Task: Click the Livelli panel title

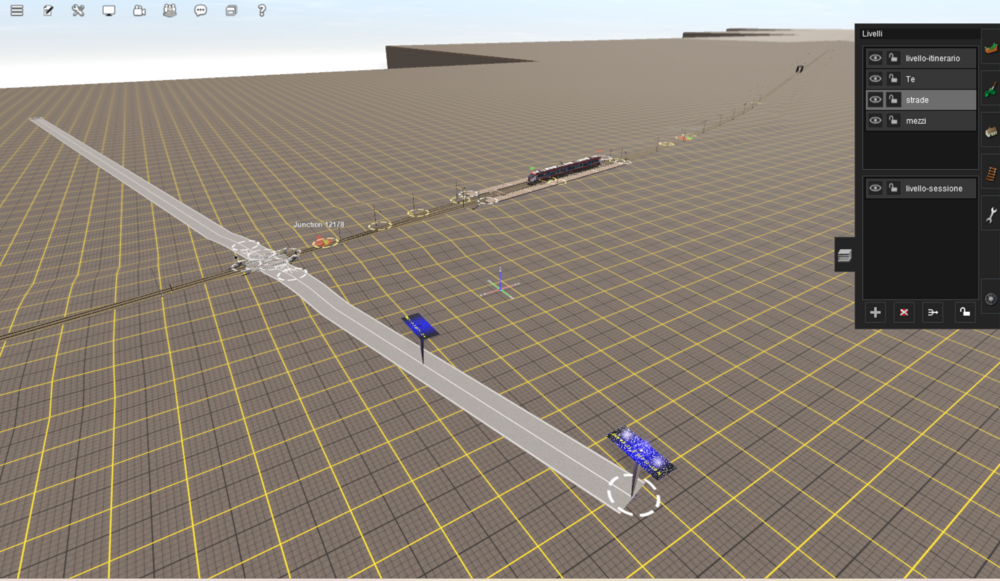Action: click(x=872, y=34)
